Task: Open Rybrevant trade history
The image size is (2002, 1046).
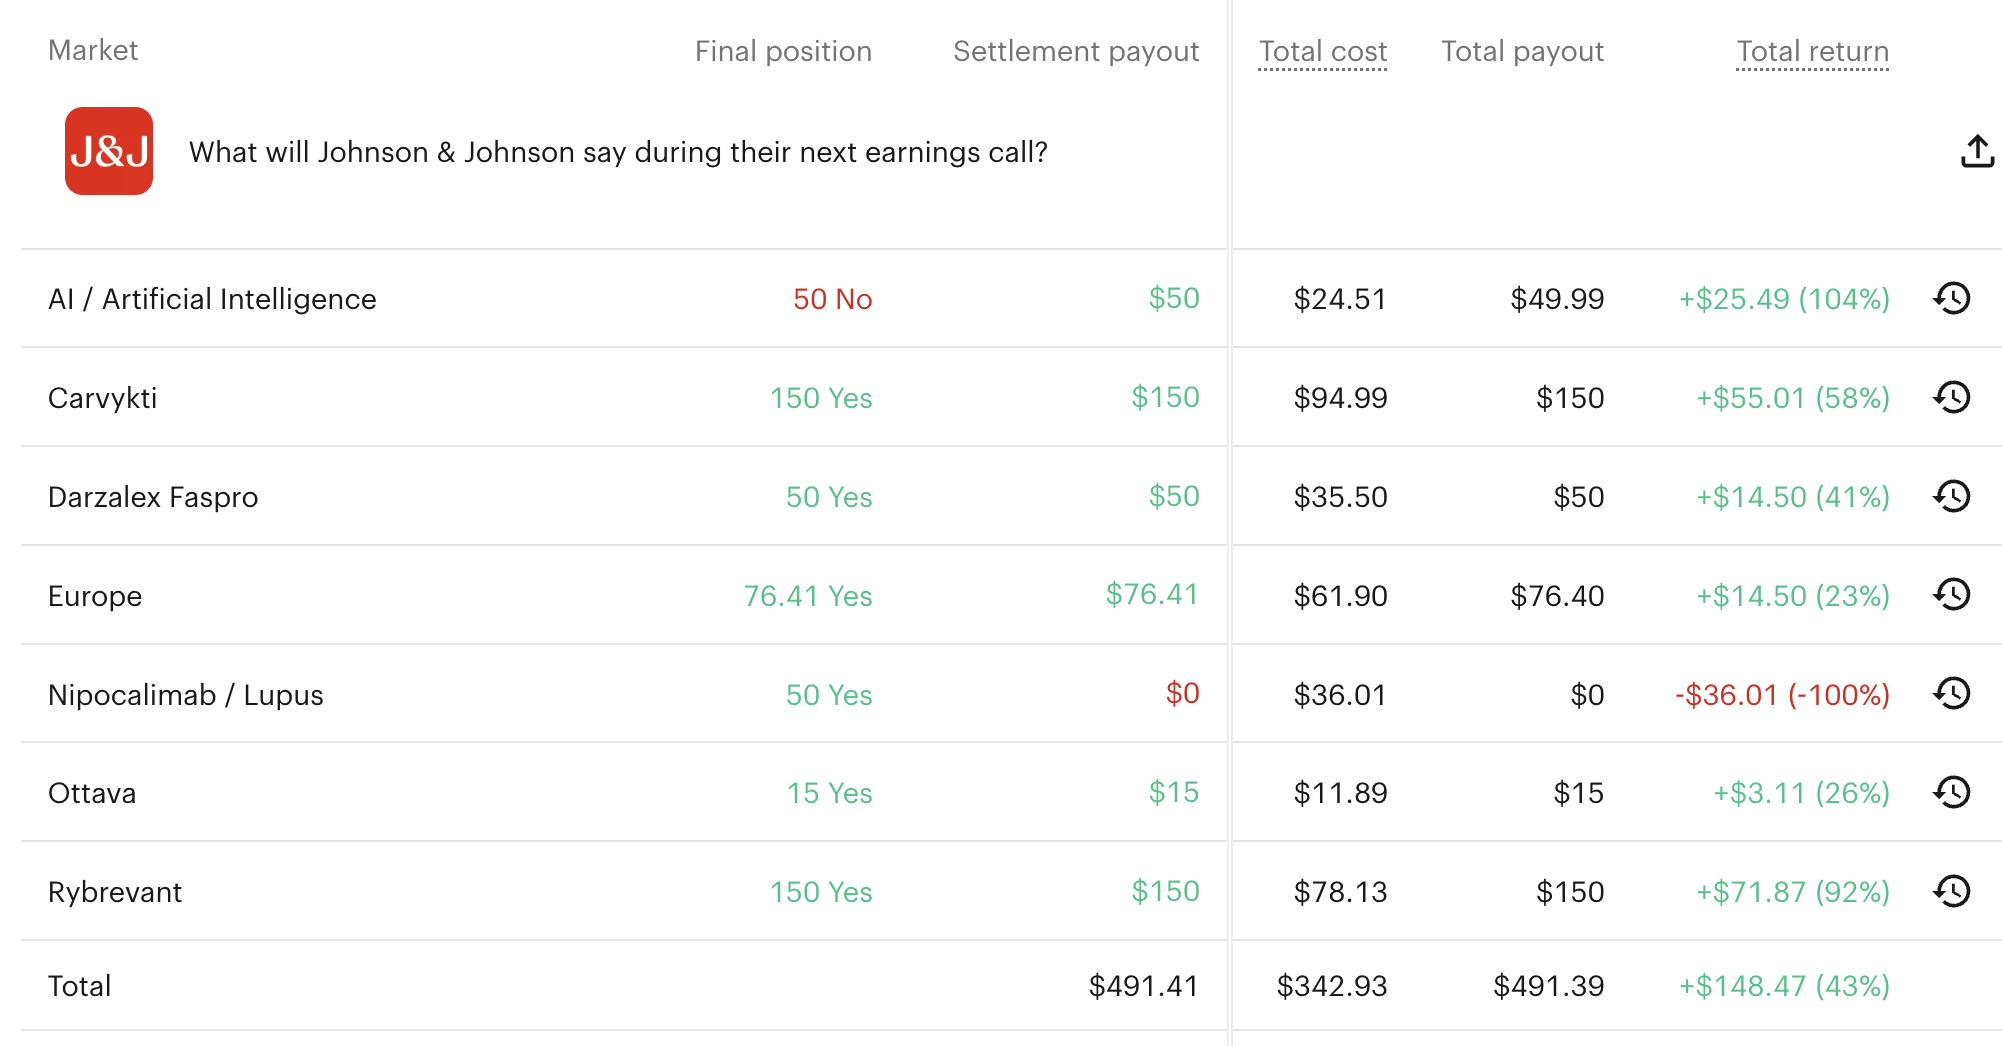Action: 1951,891
